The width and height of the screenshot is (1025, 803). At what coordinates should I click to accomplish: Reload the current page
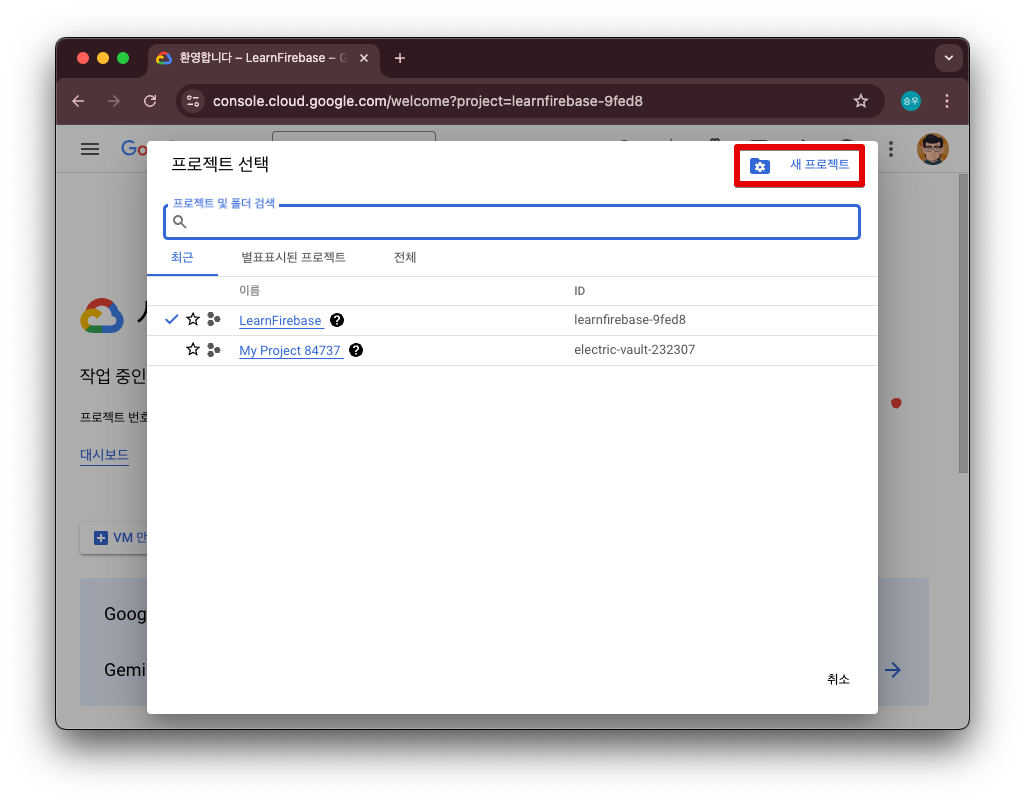[150, 101]
